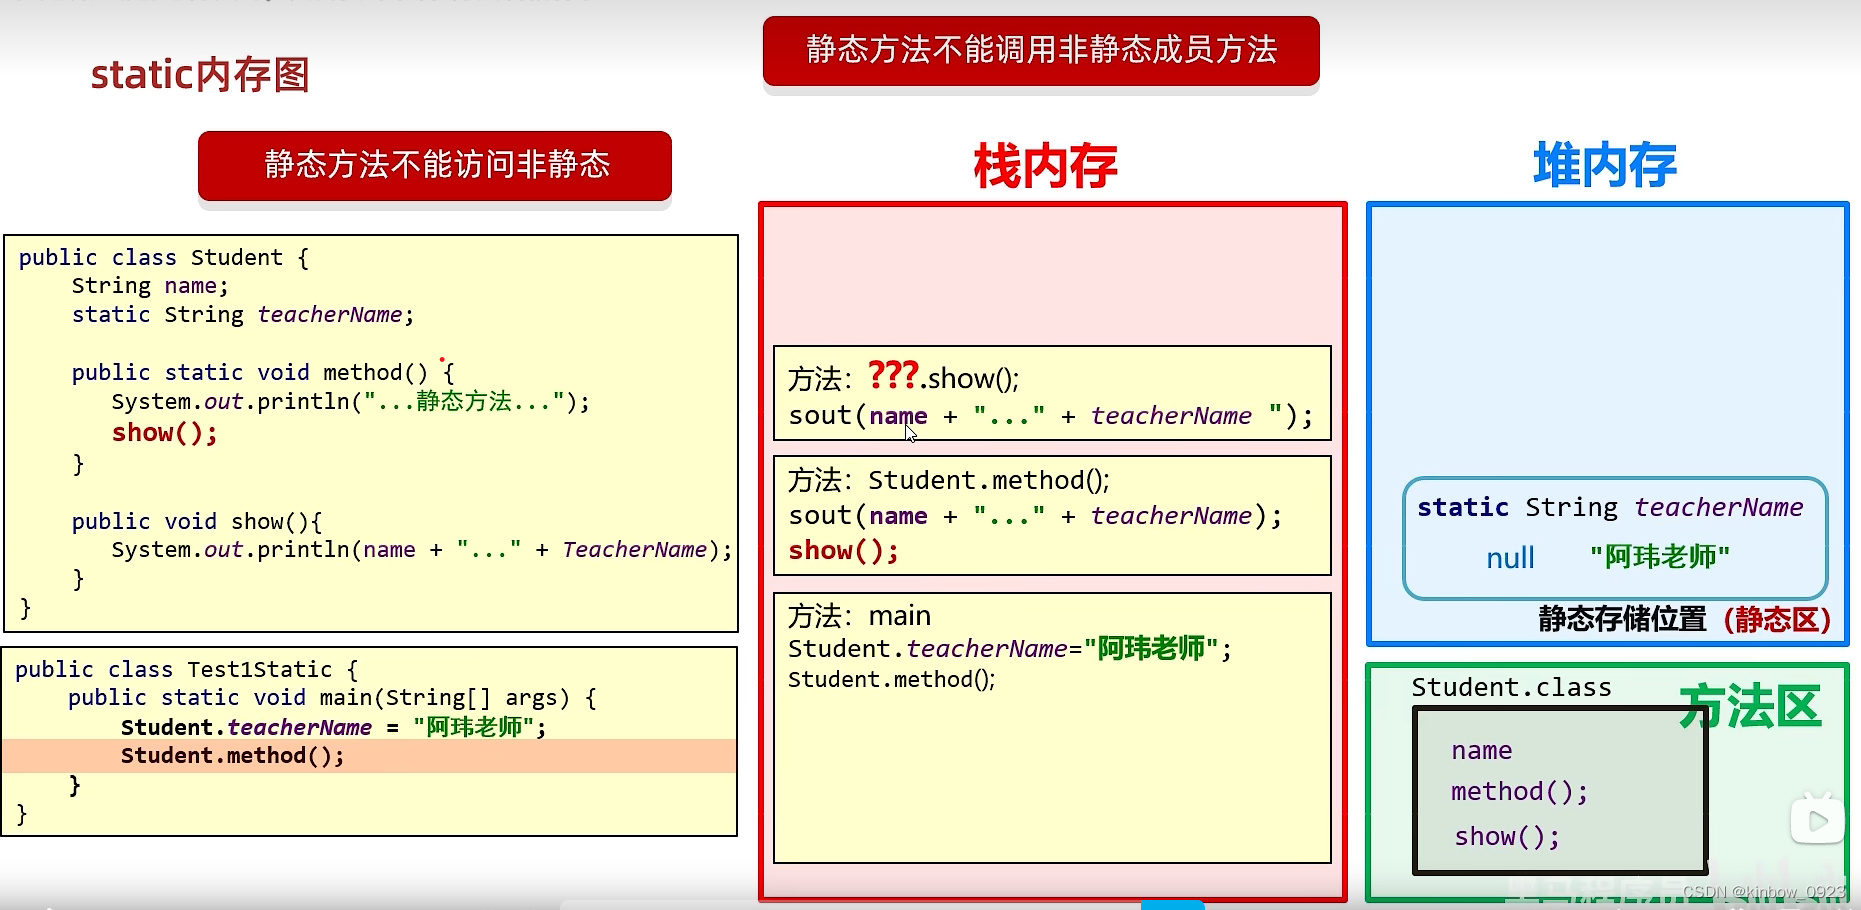Screen dimensions: 1861x910
Task: Click the null value in the static area
Action: [1510, 558]
